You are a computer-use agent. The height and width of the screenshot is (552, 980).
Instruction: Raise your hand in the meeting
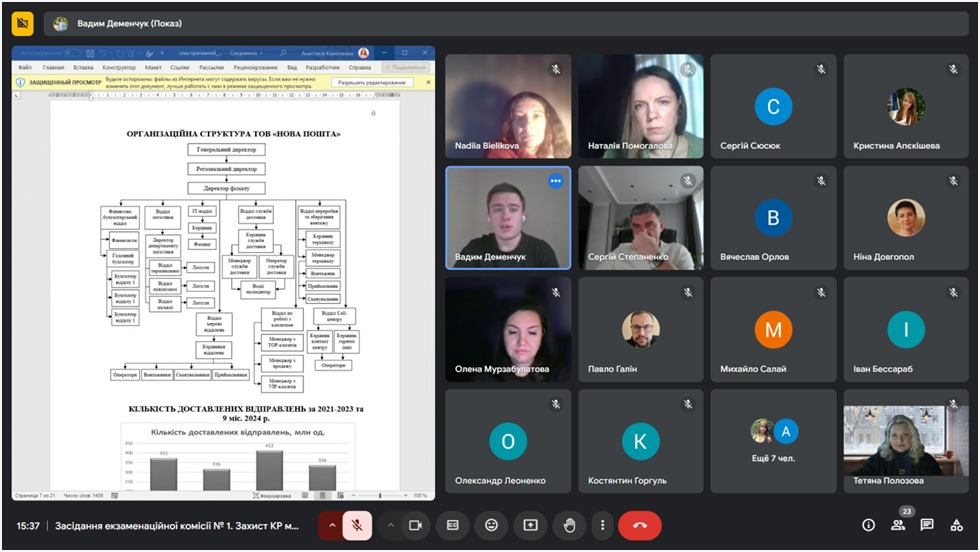569,525
